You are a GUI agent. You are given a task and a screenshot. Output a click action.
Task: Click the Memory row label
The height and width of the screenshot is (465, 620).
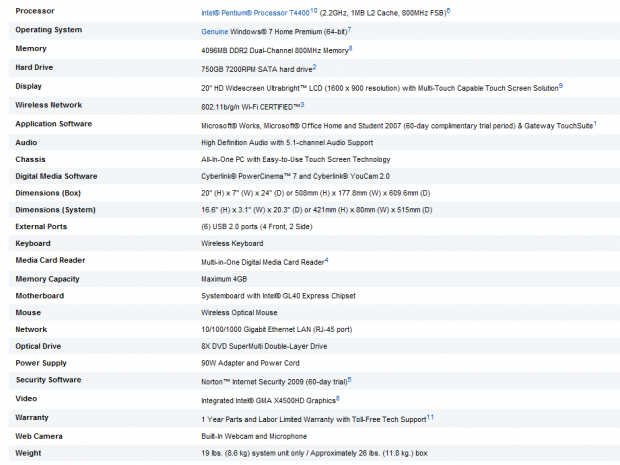tap(31, 49)
